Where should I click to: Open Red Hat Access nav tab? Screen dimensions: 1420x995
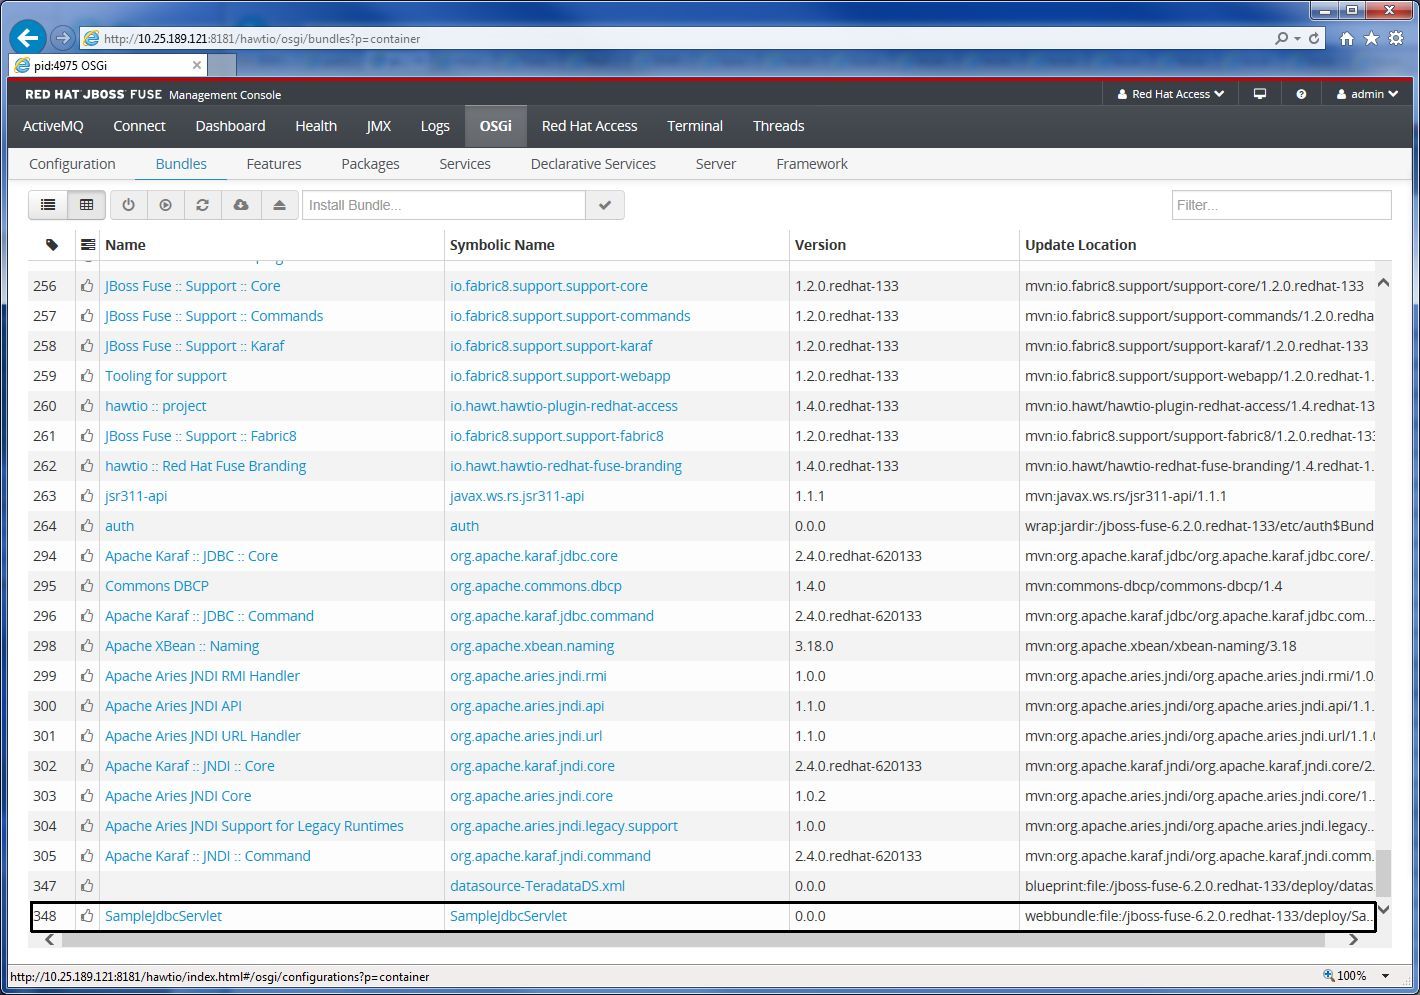pyautogui.click(x=589, y=126)
